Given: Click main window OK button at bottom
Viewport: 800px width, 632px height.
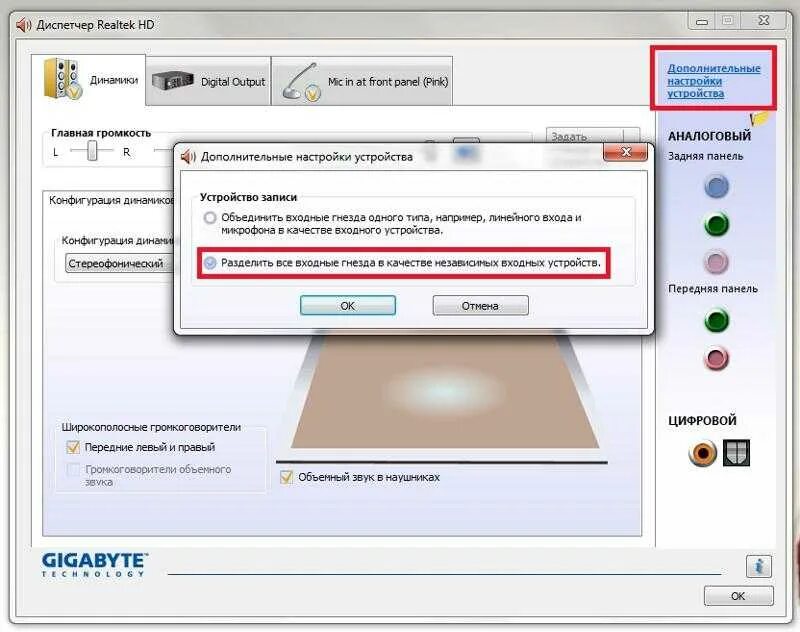Looking at the screenshot, I should click(x=738, y=596).
